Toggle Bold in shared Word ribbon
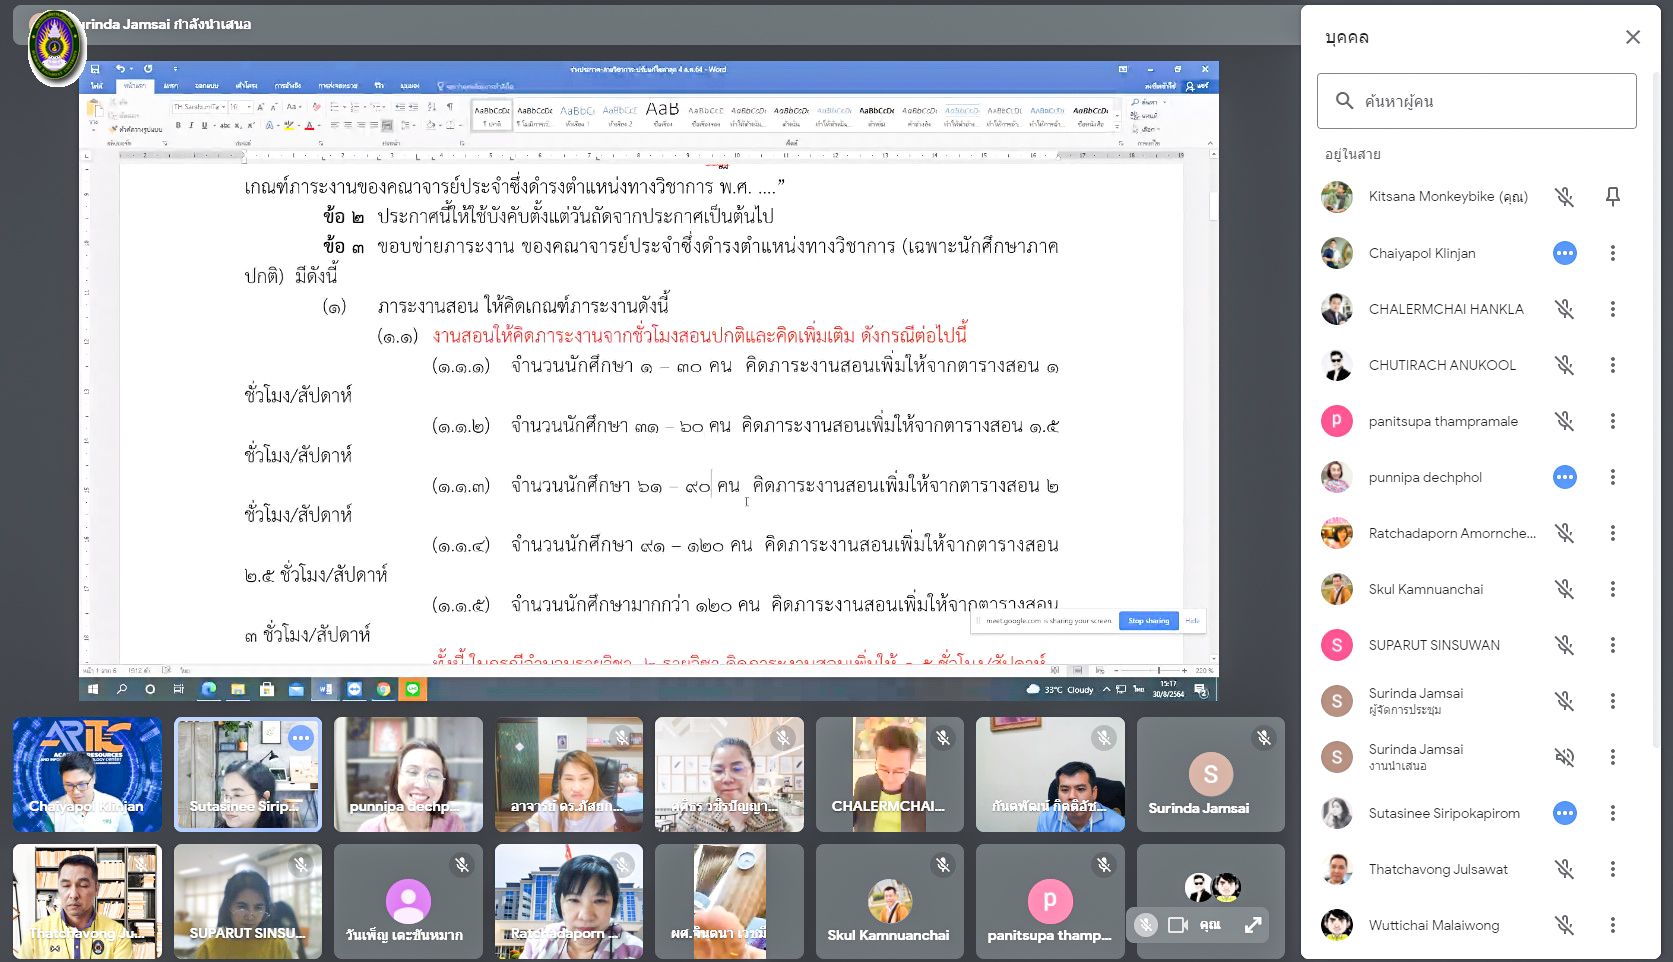This screenshot has width=1673, height=962. coord(178,126)
